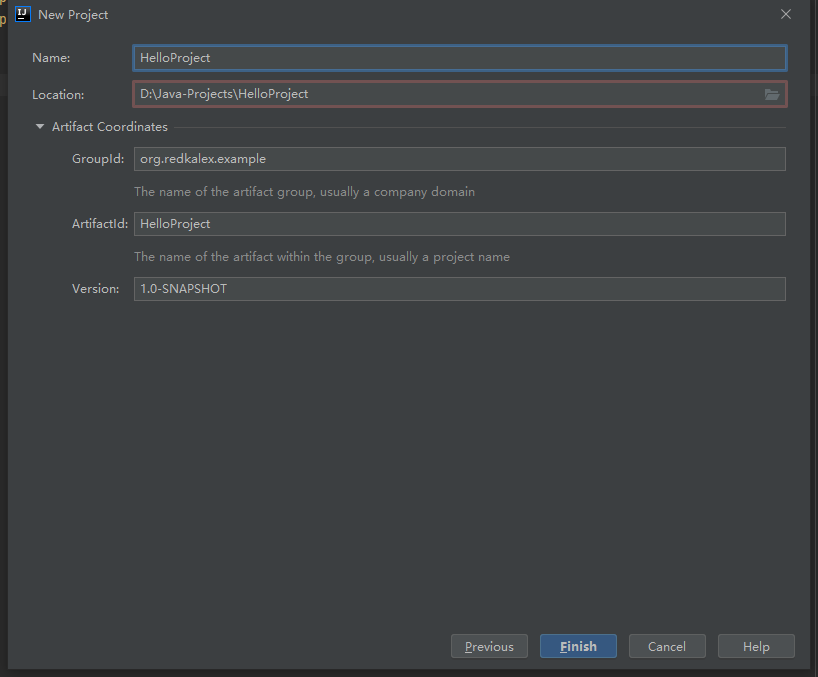818x677 pixels.
Task: Click the Artifact Coordinates section heading
Action: coord(110,127)
